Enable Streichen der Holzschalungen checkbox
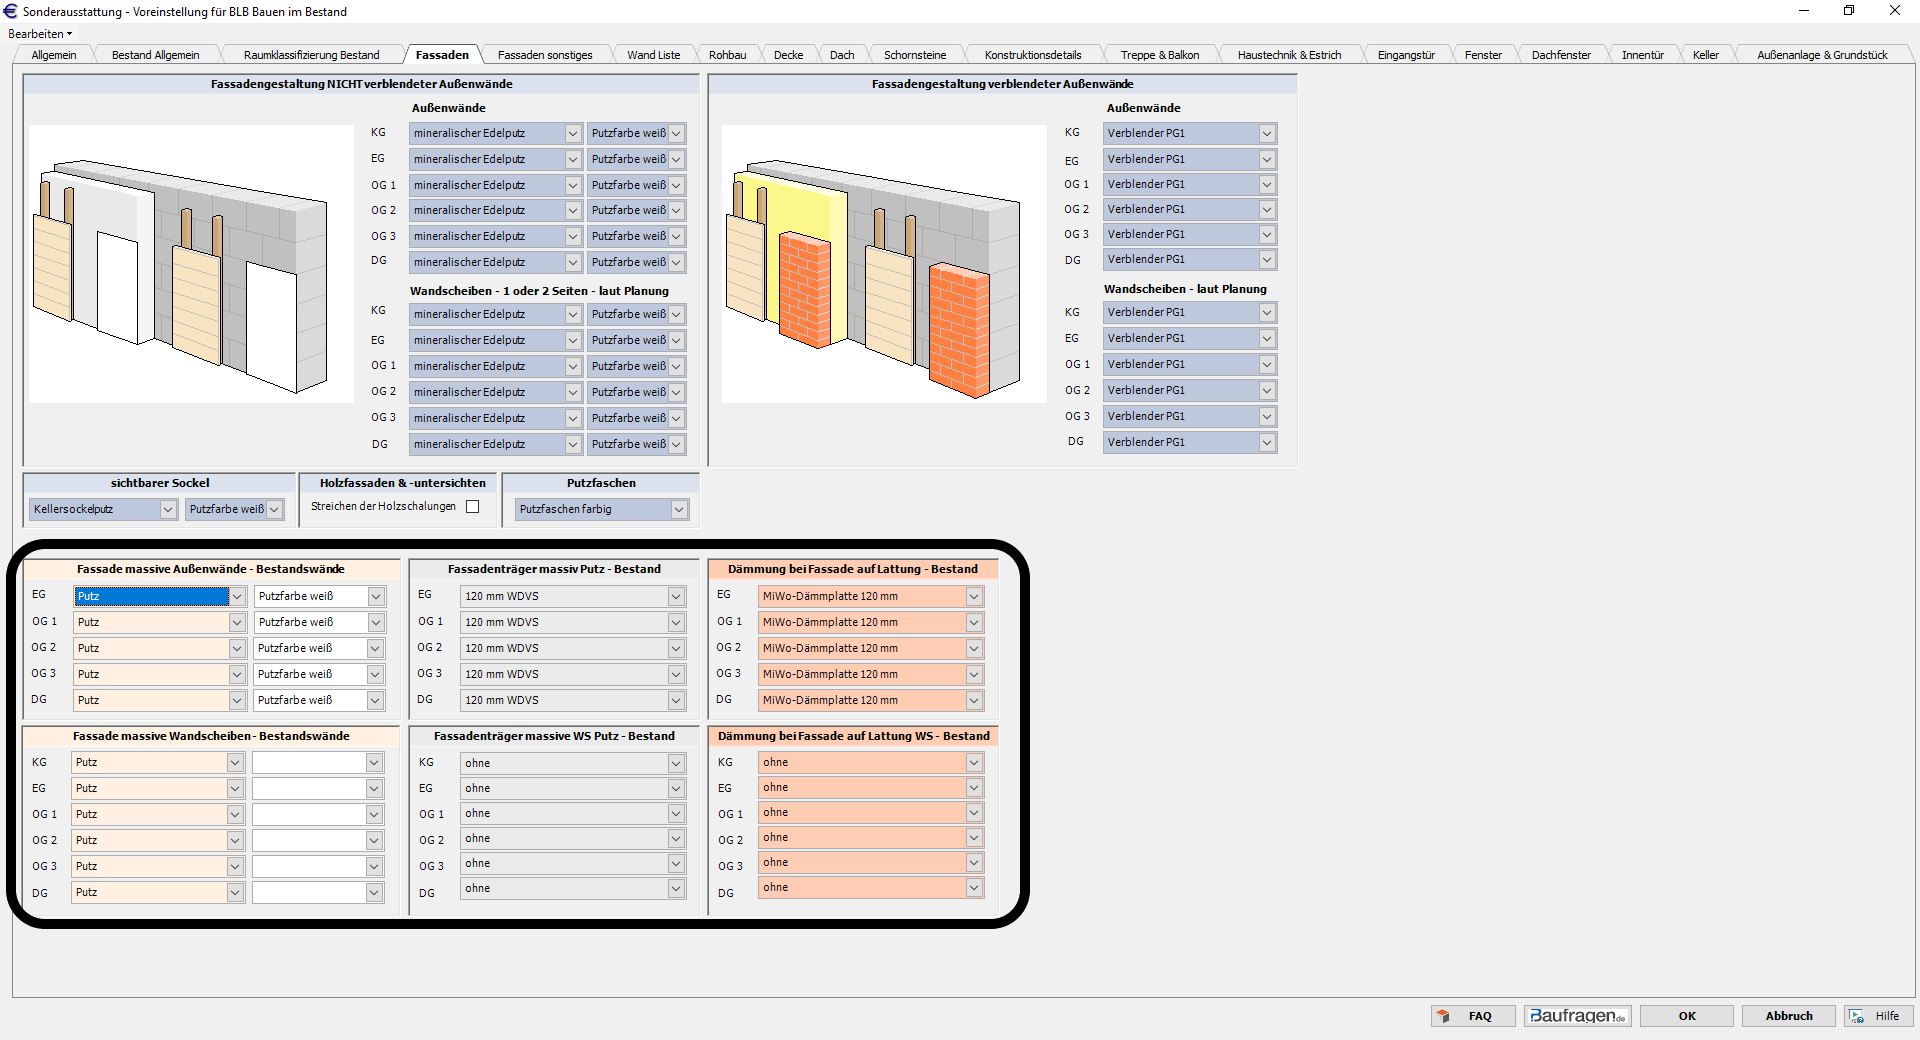The image size is (1920, 1040). [473, 507]
